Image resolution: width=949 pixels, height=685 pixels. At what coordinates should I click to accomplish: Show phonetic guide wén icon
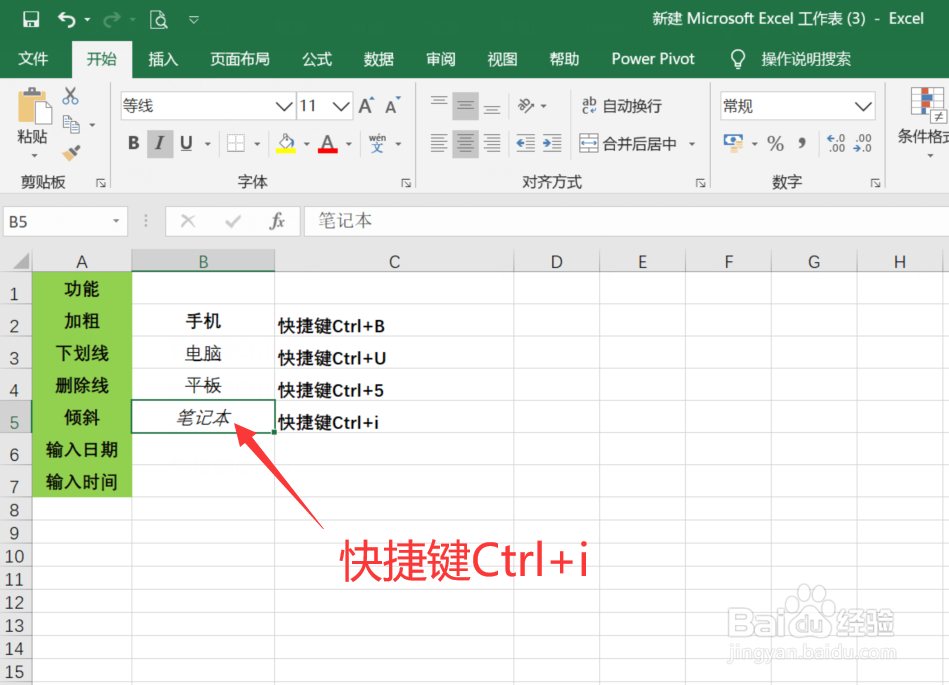tap(377, 143)
